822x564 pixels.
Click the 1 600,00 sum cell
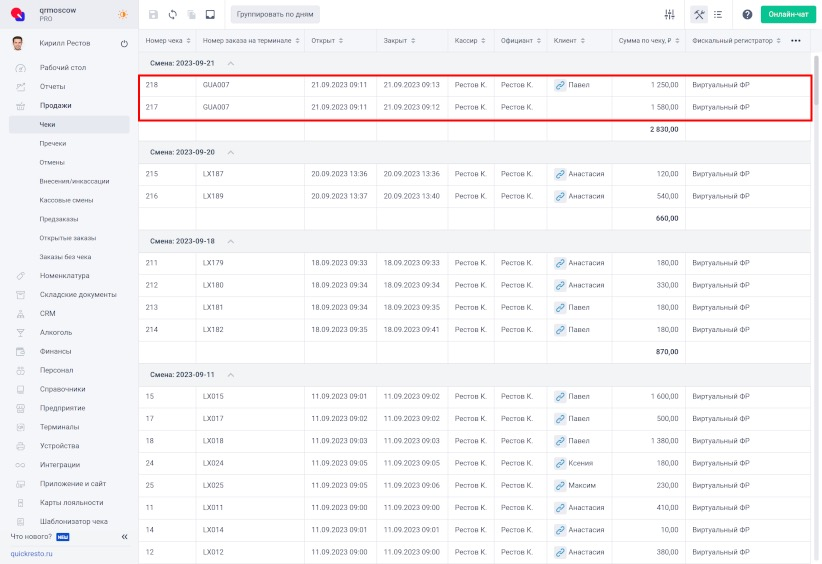click(648, 397)
